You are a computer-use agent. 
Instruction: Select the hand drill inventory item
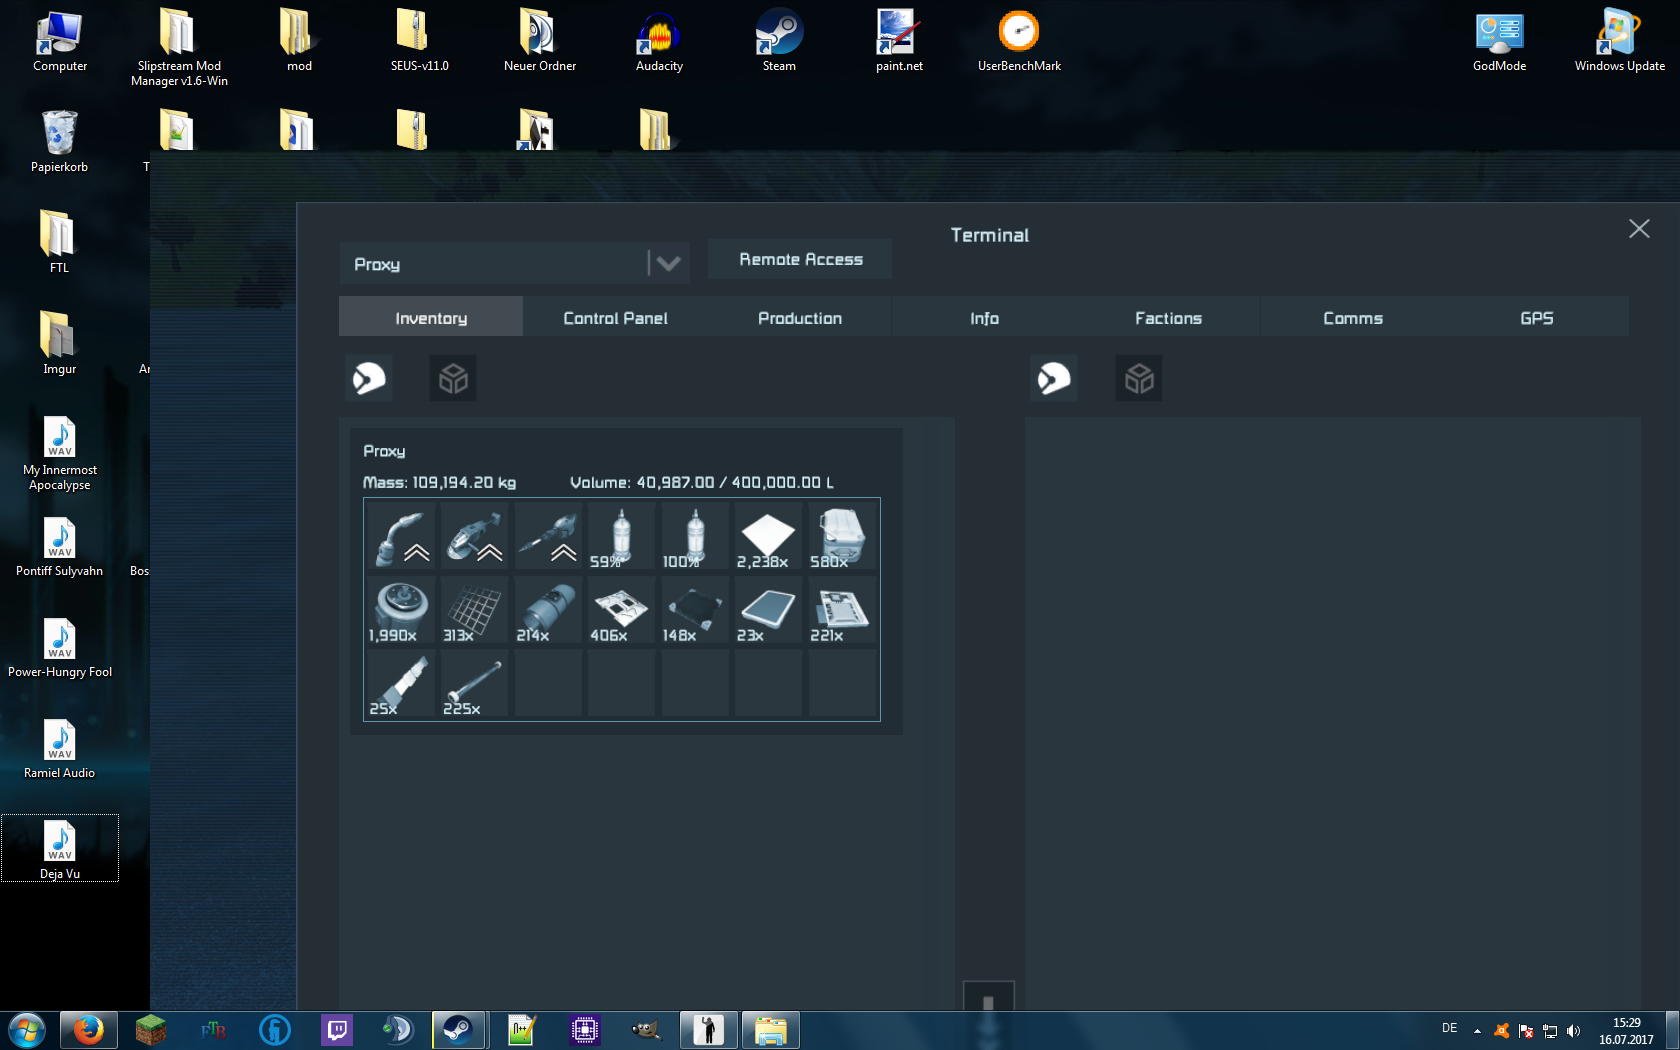tap(549, 536)
